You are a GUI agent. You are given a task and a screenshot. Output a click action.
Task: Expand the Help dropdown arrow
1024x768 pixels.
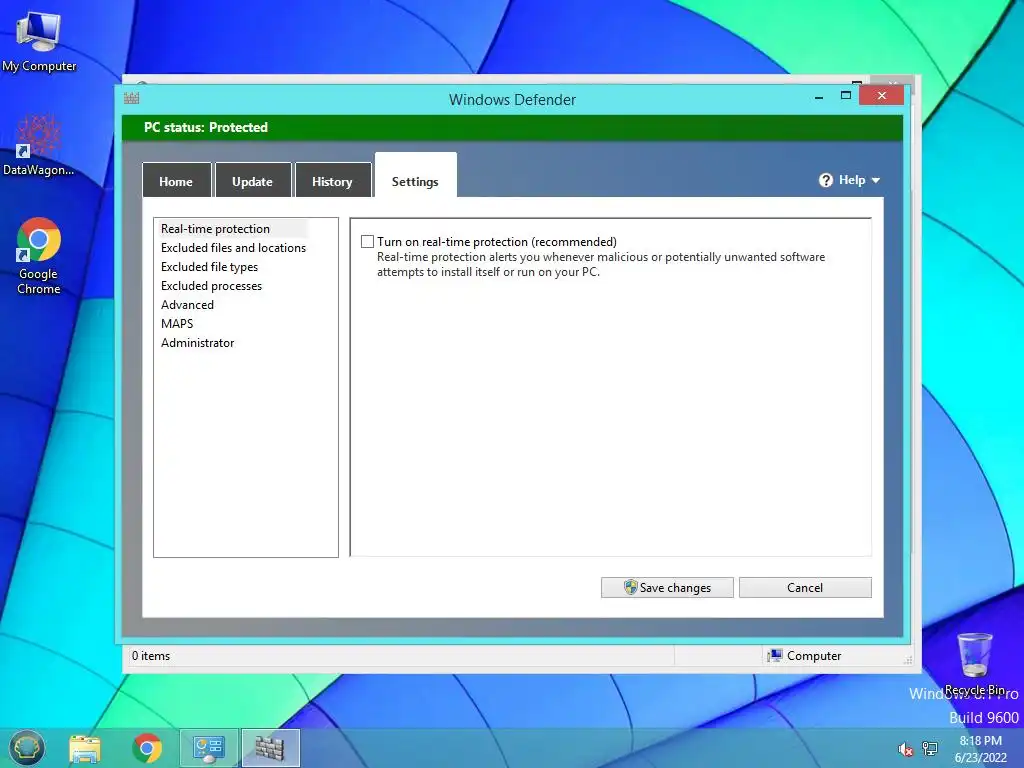click(876, 180)
